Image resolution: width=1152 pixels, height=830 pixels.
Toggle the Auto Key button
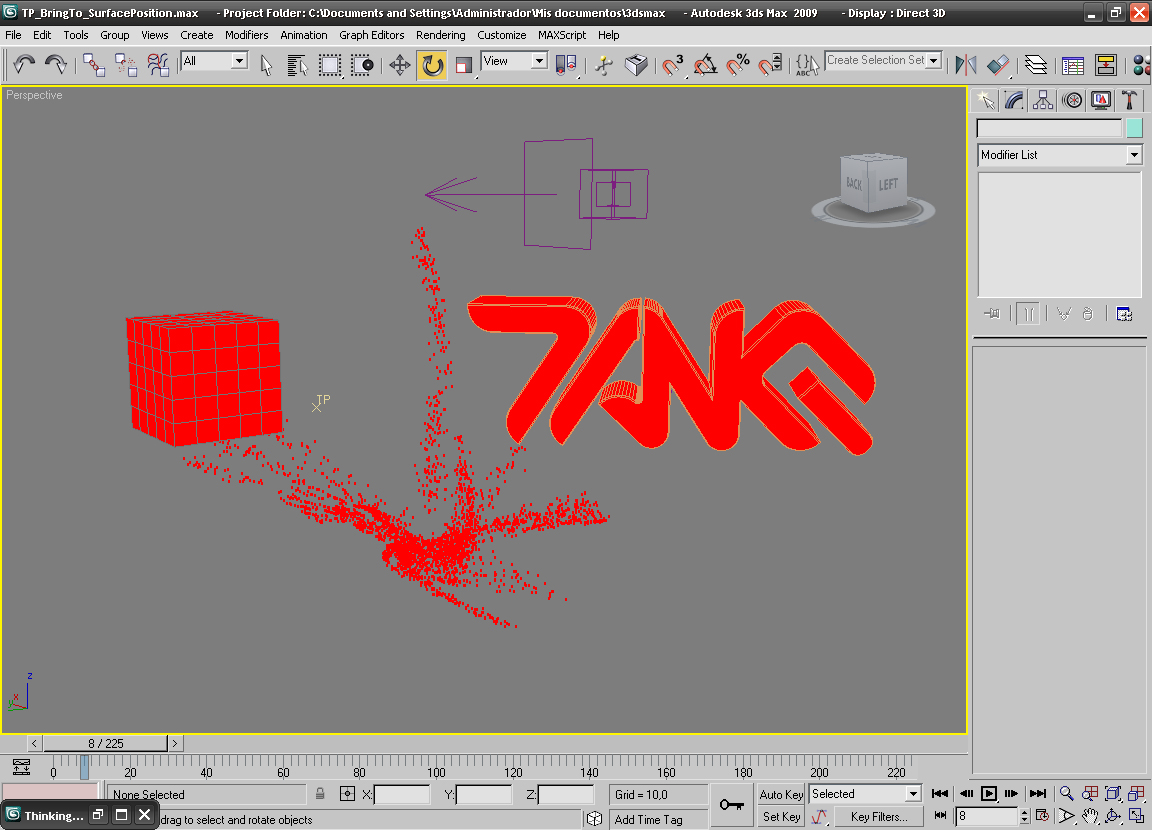coord(781,794)
